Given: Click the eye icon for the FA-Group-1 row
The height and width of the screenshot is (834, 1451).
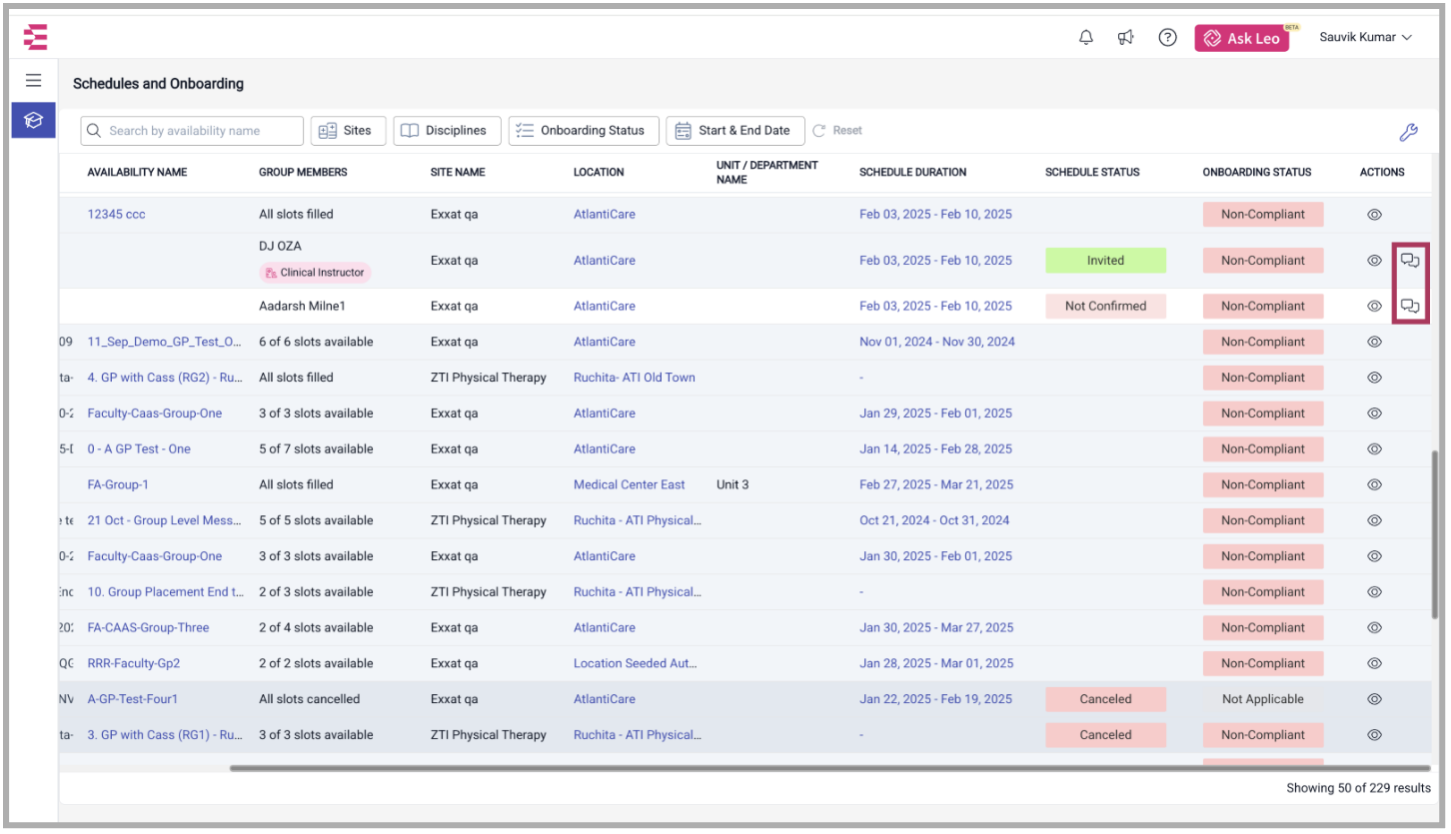Looking at the screenshot, I should (1374, 485).
